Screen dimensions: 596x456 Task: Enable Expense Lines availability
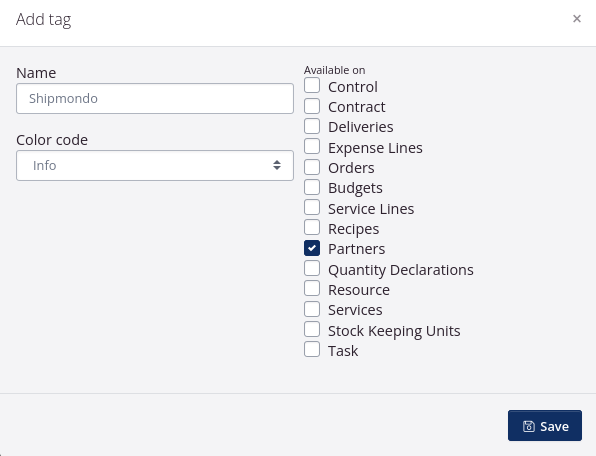[x=312, y=146]
